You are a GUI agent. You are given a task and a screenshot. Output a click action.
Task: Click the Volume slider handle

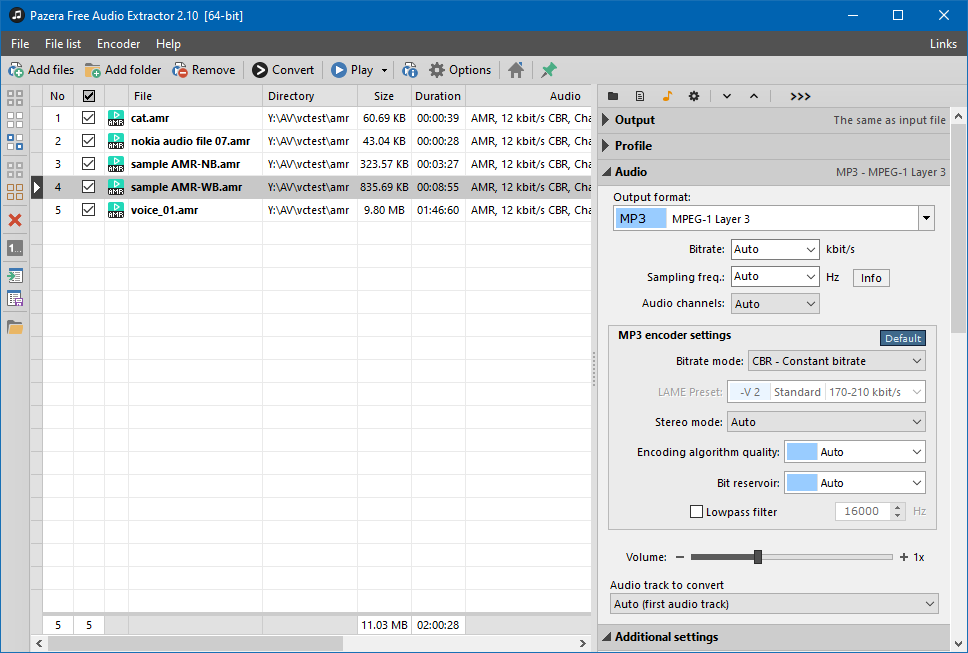click(x=757, y=557)
